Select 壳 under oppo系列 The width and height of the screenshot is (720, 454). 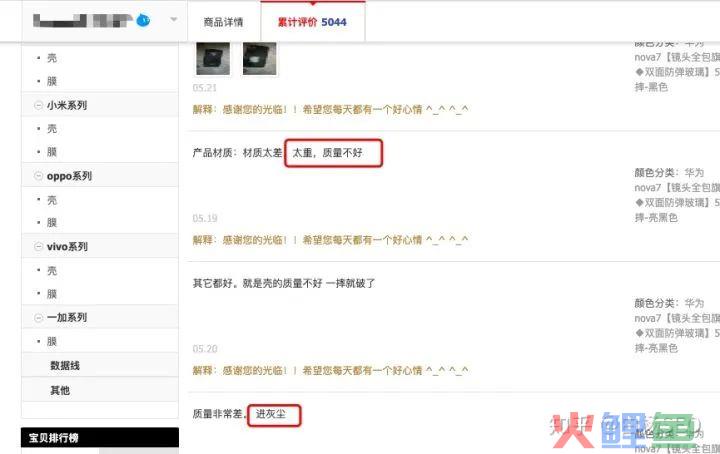tap(52, 200)
